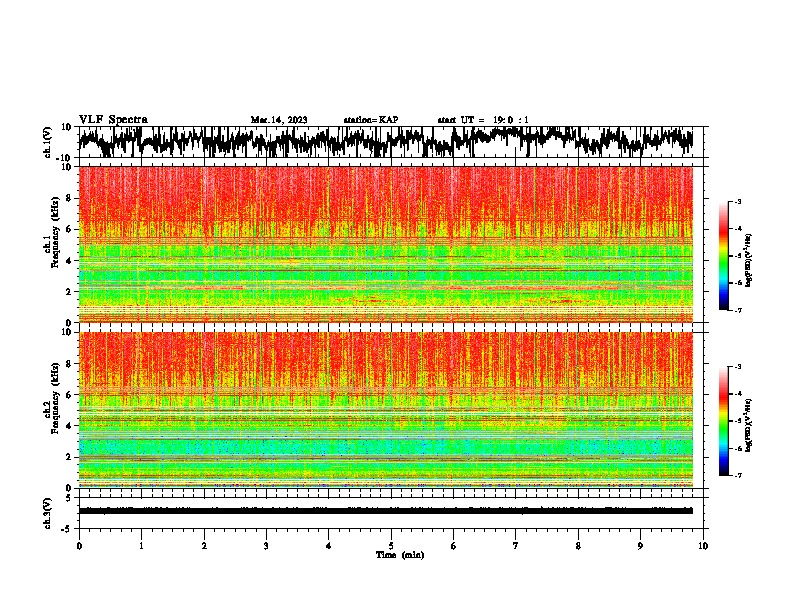
Task: Click the time axis tick label '2'
Action: 204,546
